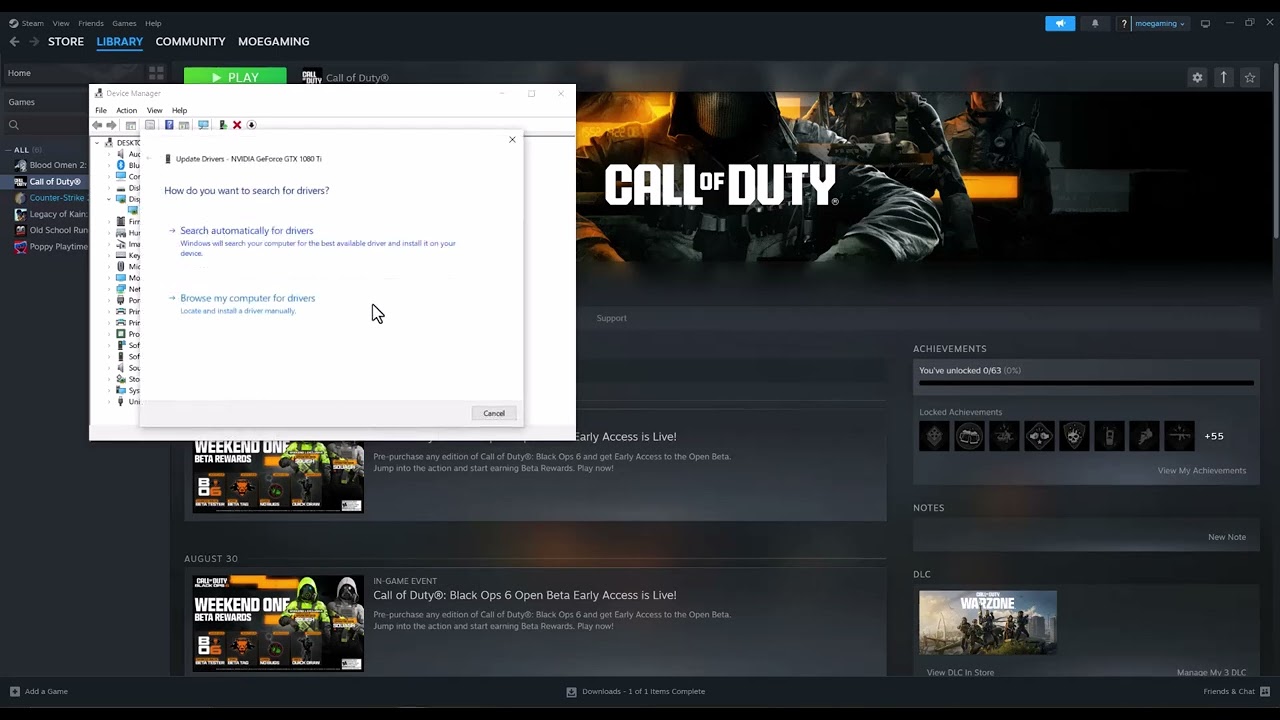Open Downloads status at bottom bar
1280x720 pixels.
[636, 691]
